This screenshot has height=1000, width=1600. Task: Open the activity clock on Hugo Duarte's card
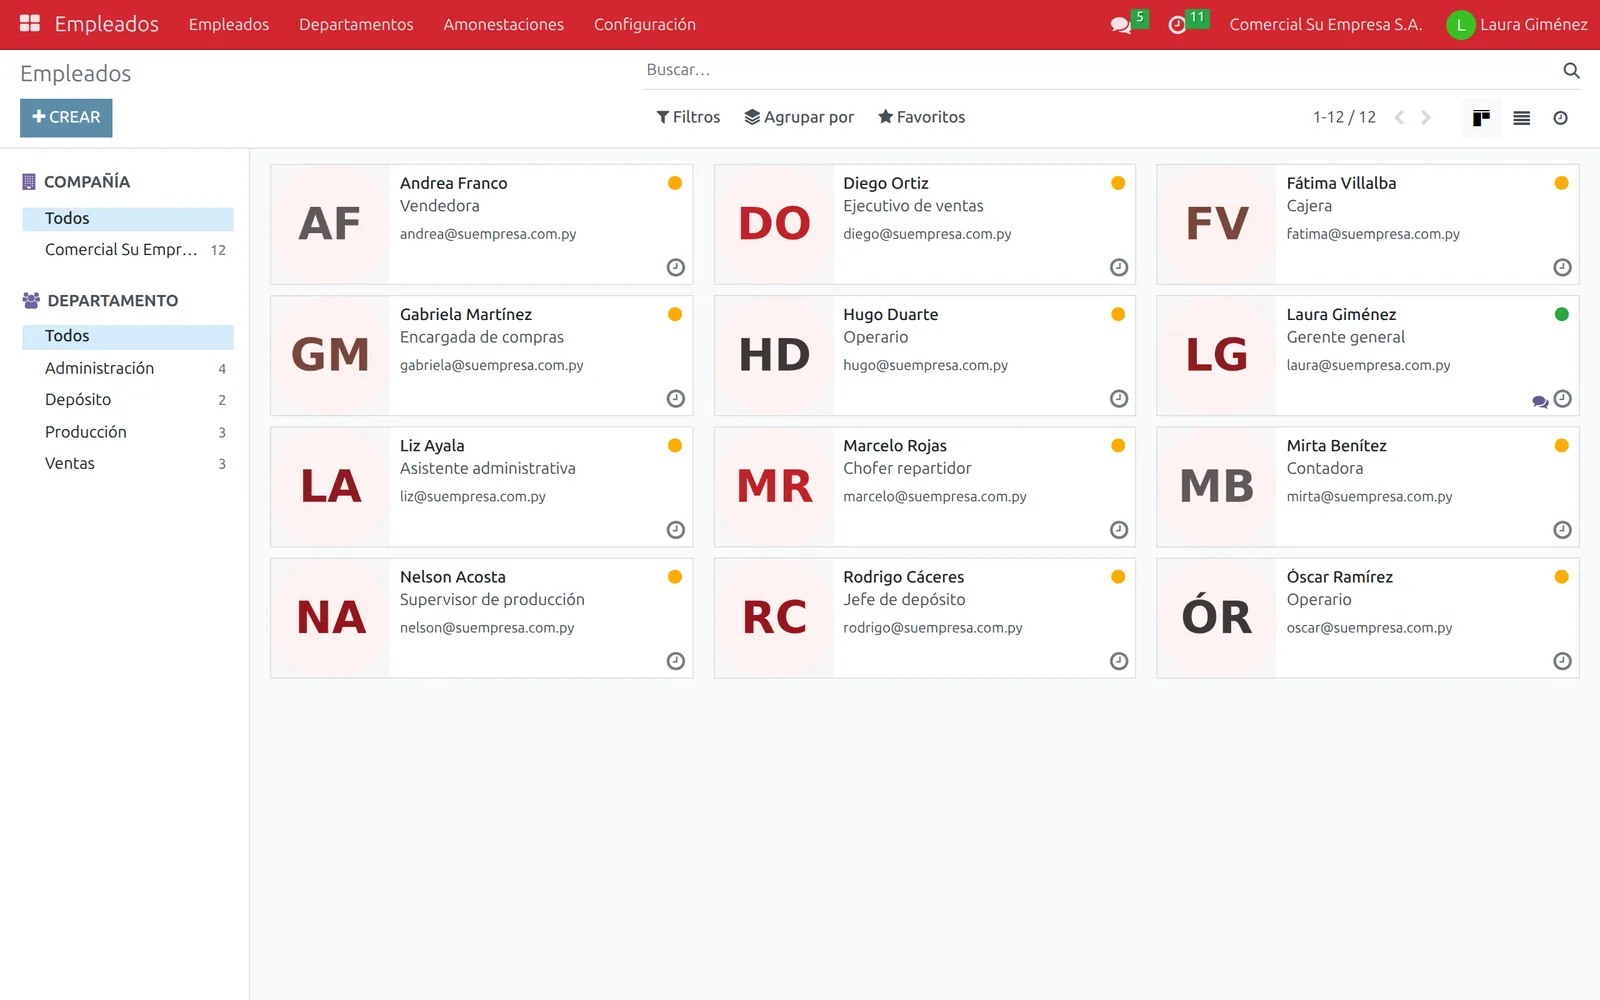1119,398
